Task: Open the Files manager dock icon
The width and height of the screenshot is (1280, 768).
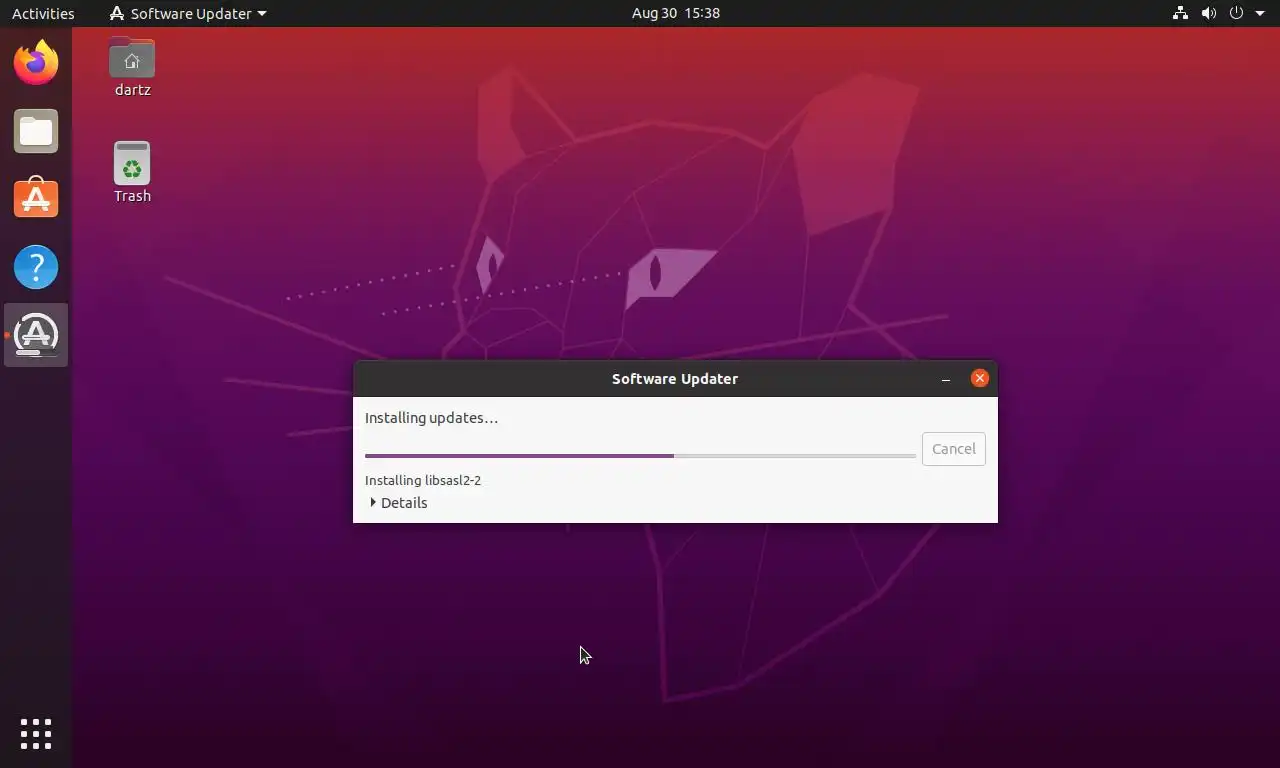Action: [x=36, y=131]
